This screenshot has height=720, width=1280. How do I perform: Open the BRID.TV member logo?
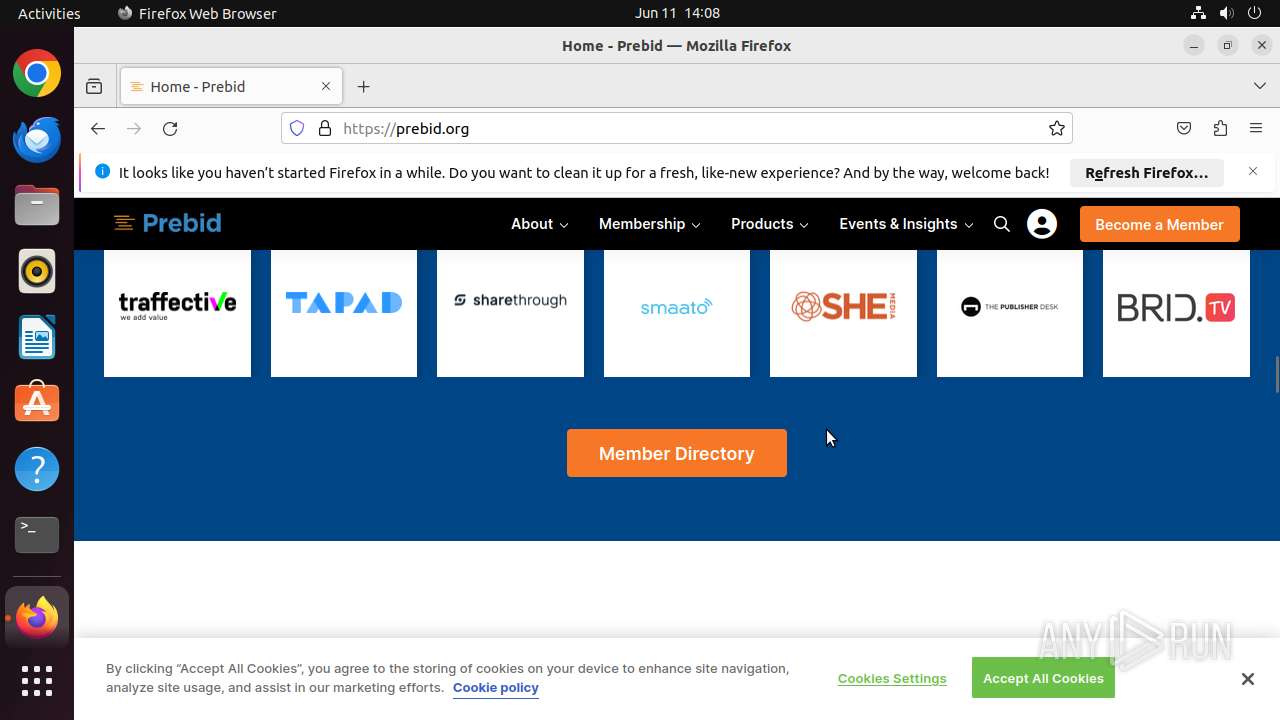click(x=1176, y=305)
